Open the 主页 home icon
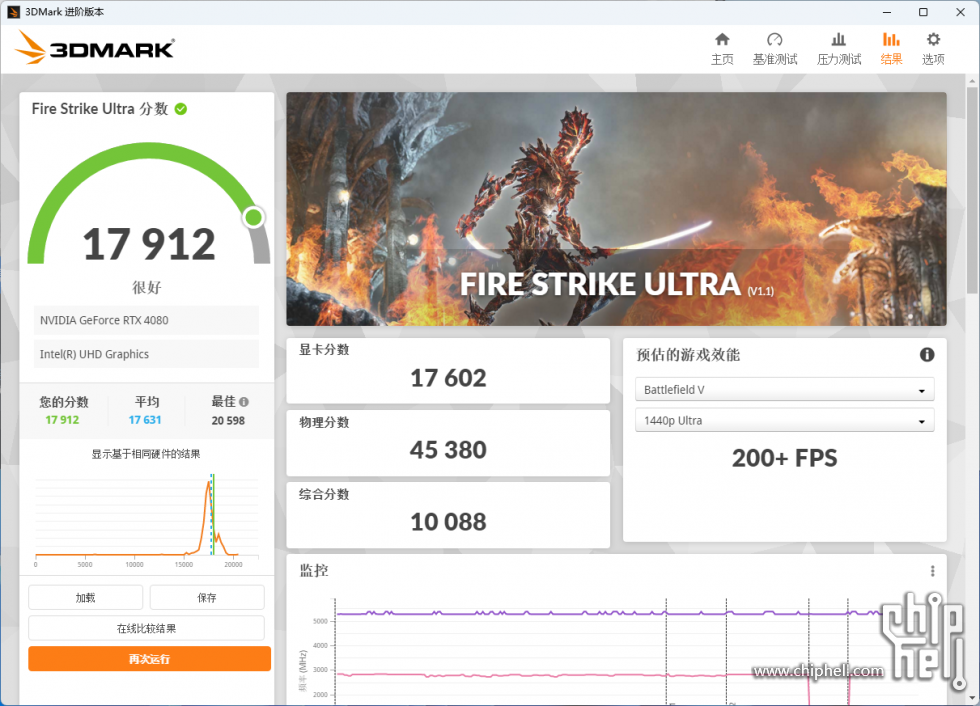 722,40
